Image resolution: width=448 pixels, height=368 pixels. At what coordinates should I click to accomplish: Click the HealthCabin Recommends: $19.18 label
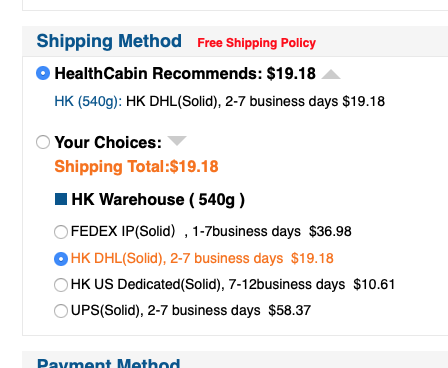[185, 73]
